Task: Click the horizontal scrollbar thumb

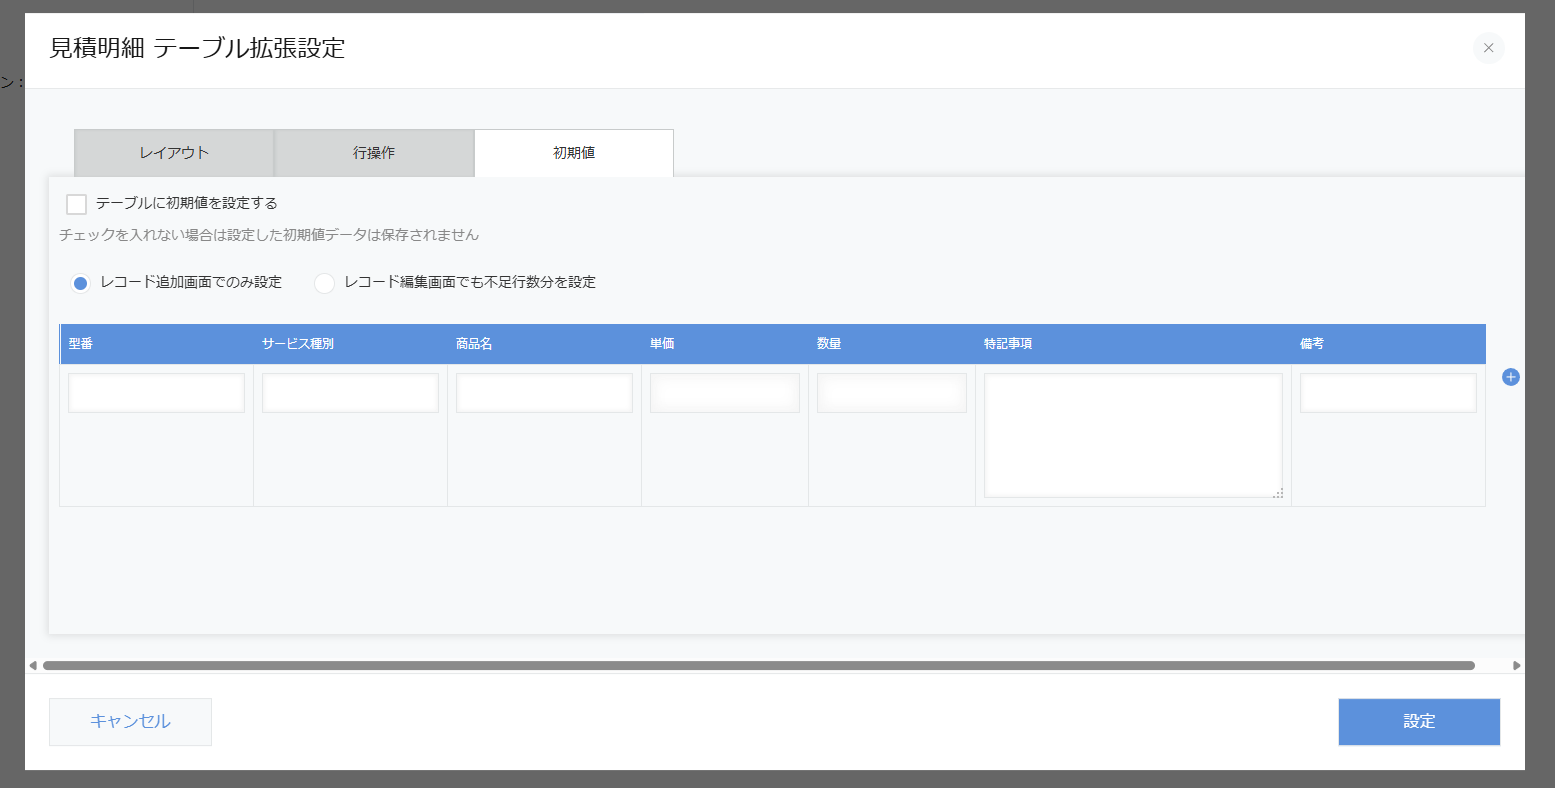Action: click(758, 665)
